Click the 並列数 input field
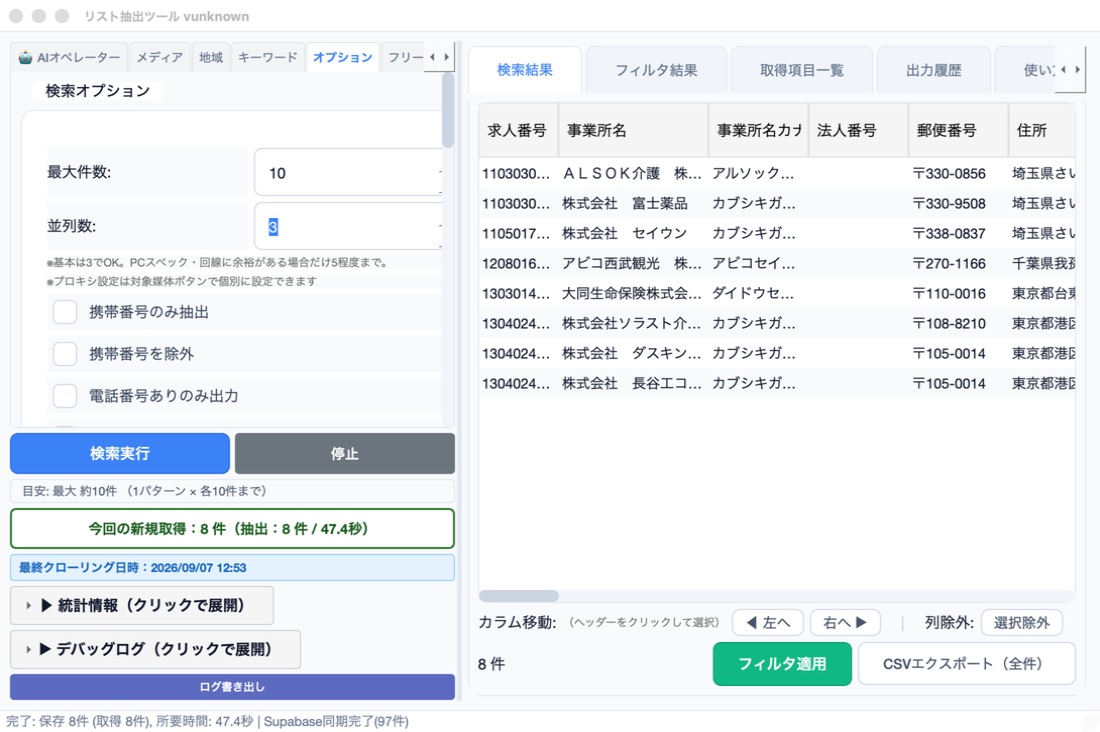Image resolution: width=1100 pixels, height=732 pixels. tap(348, 227)
